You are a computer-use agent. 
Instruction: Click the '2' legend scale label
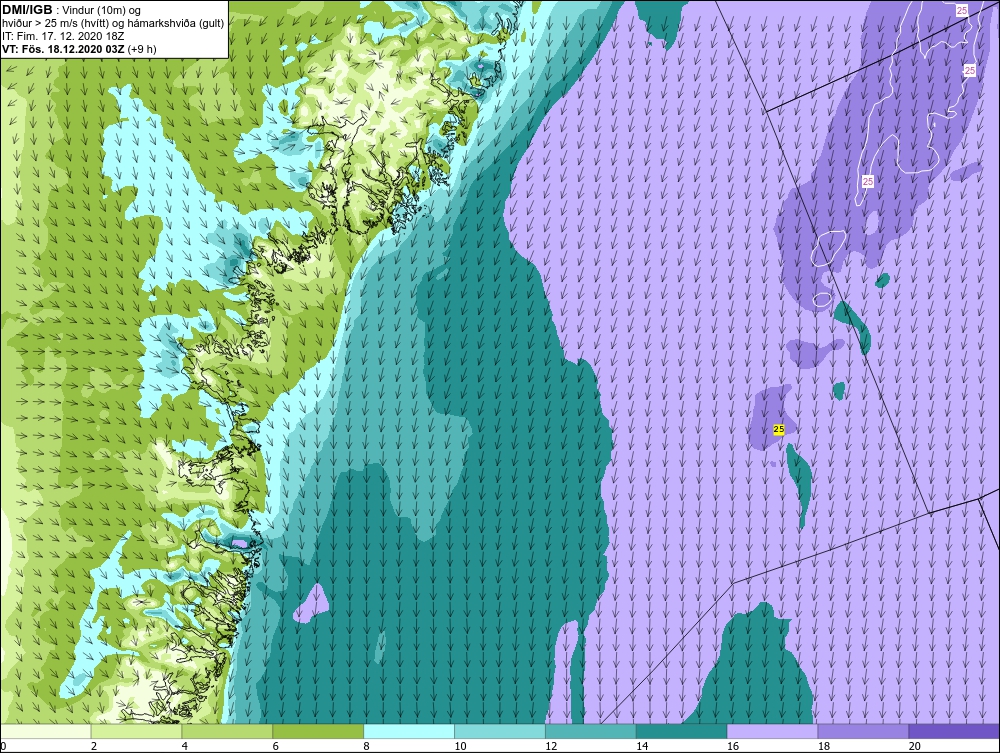[94, 746]
